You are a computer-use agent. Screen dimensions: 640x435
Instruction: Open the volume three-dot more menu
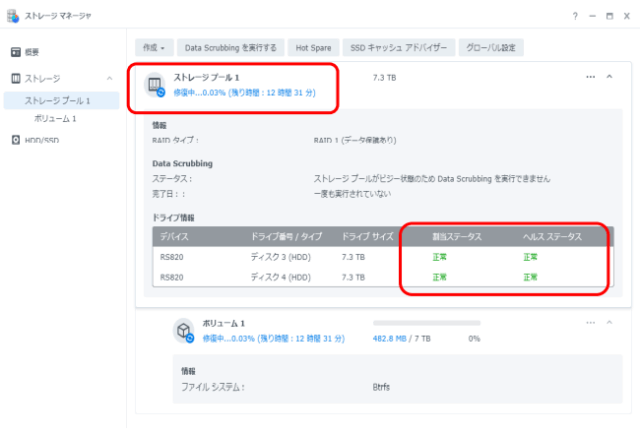(590, 323)
